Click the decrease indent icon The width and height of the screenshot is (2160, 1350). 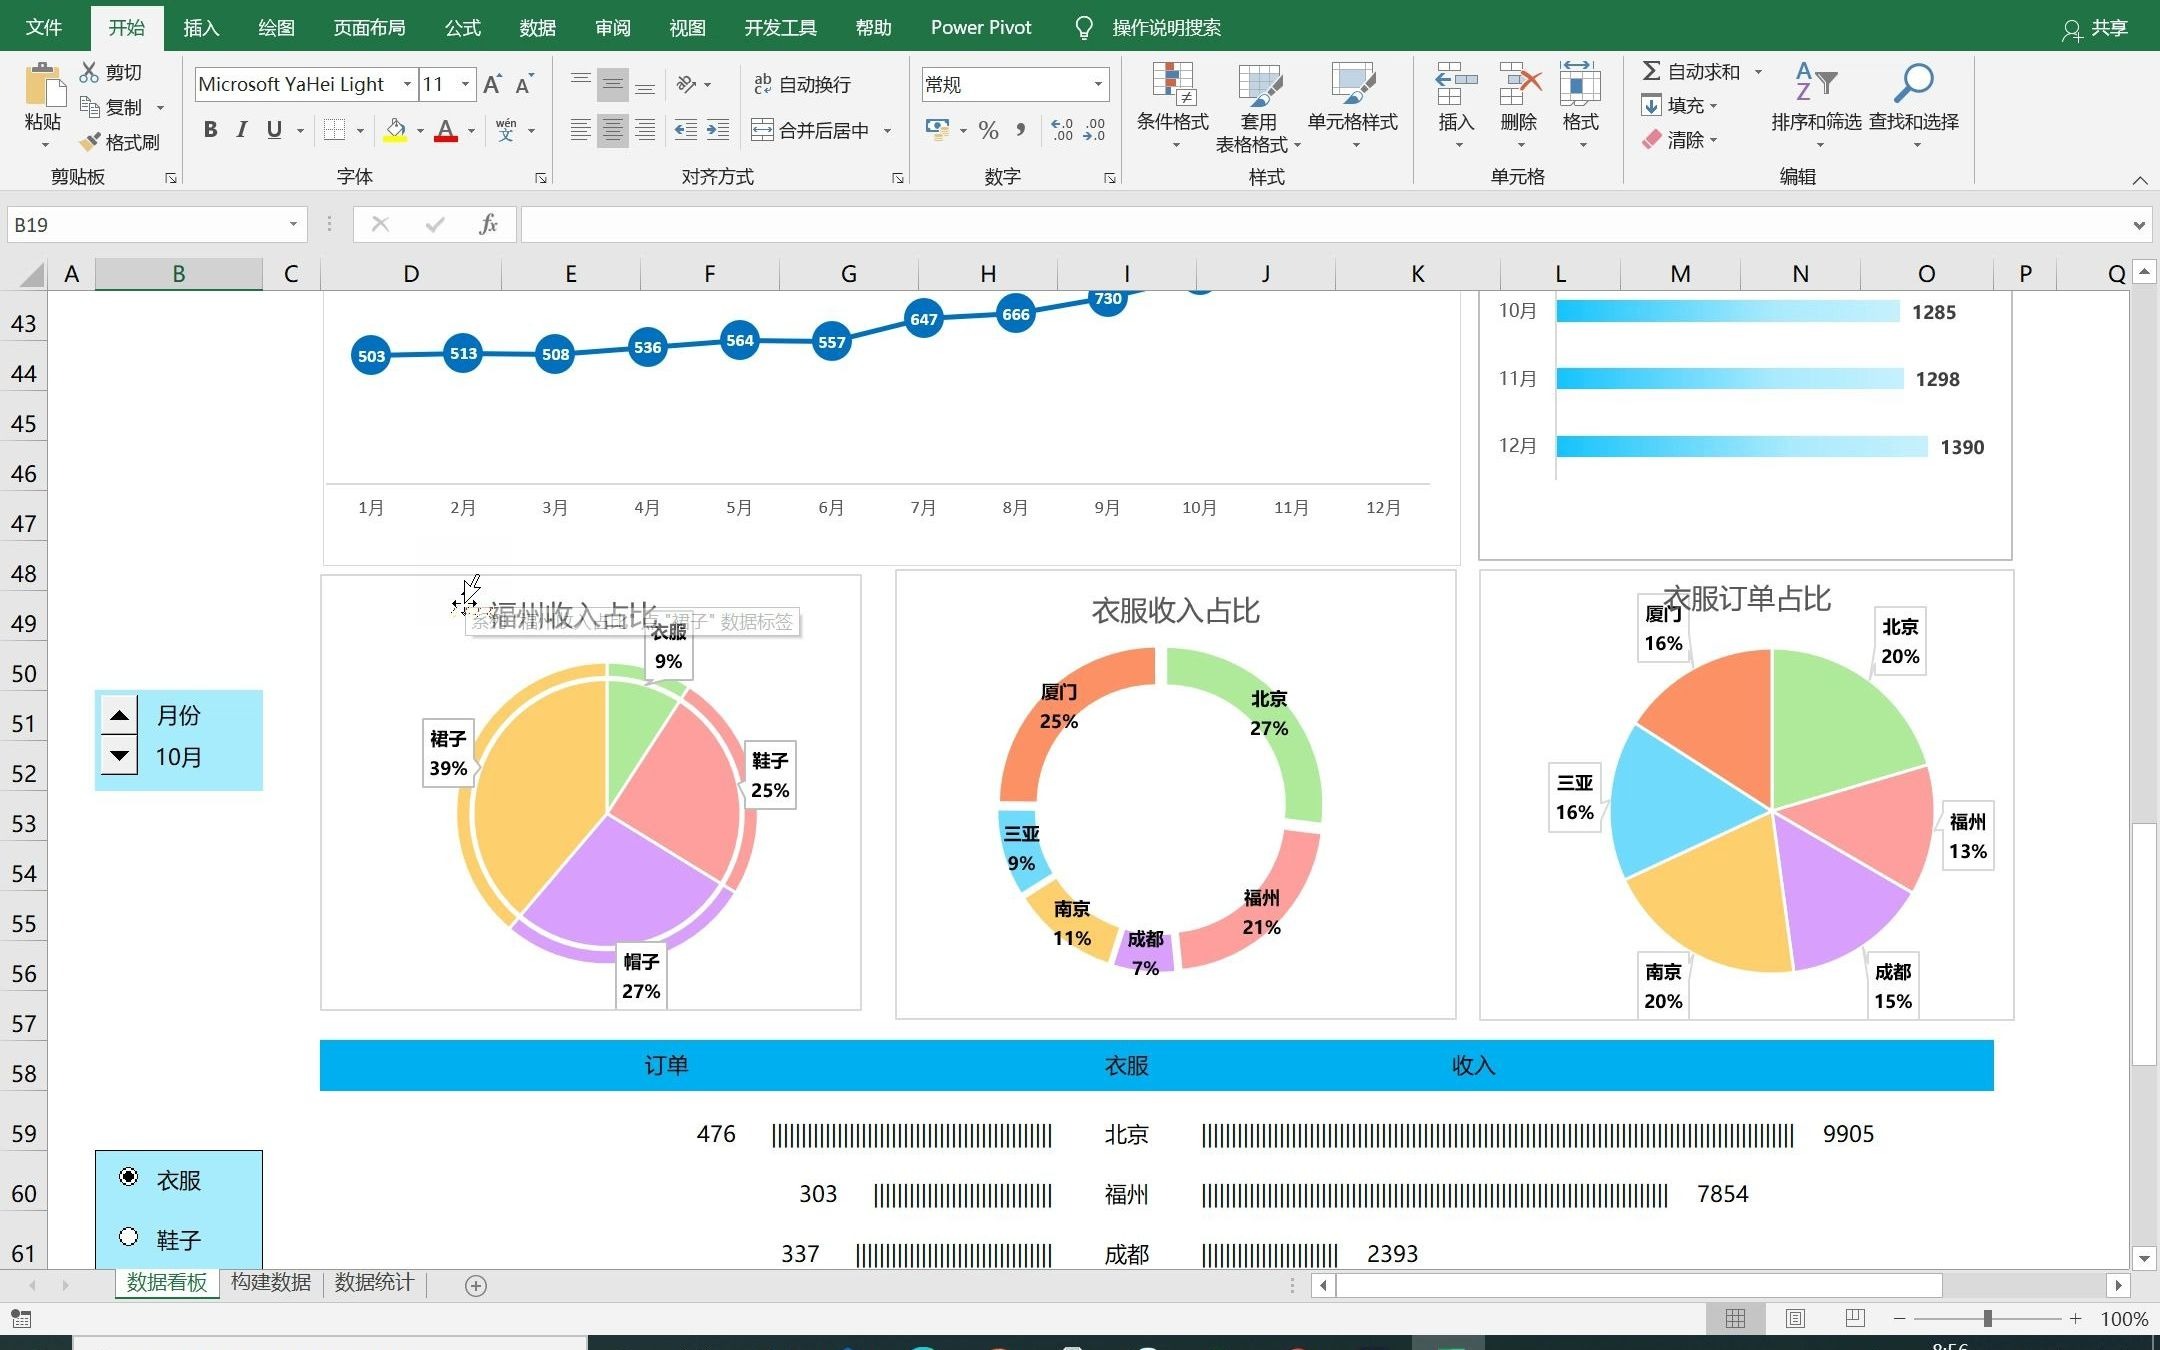(x=686, y=130)
